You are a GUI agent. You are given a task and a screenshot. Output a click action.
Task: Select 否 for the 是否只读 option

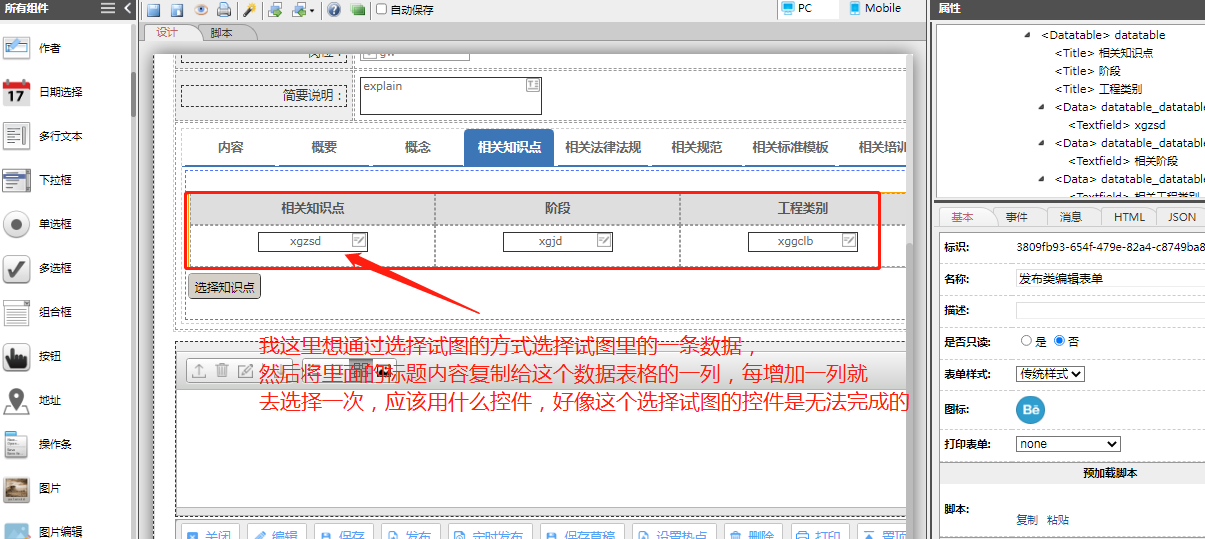coord(1059,341)
